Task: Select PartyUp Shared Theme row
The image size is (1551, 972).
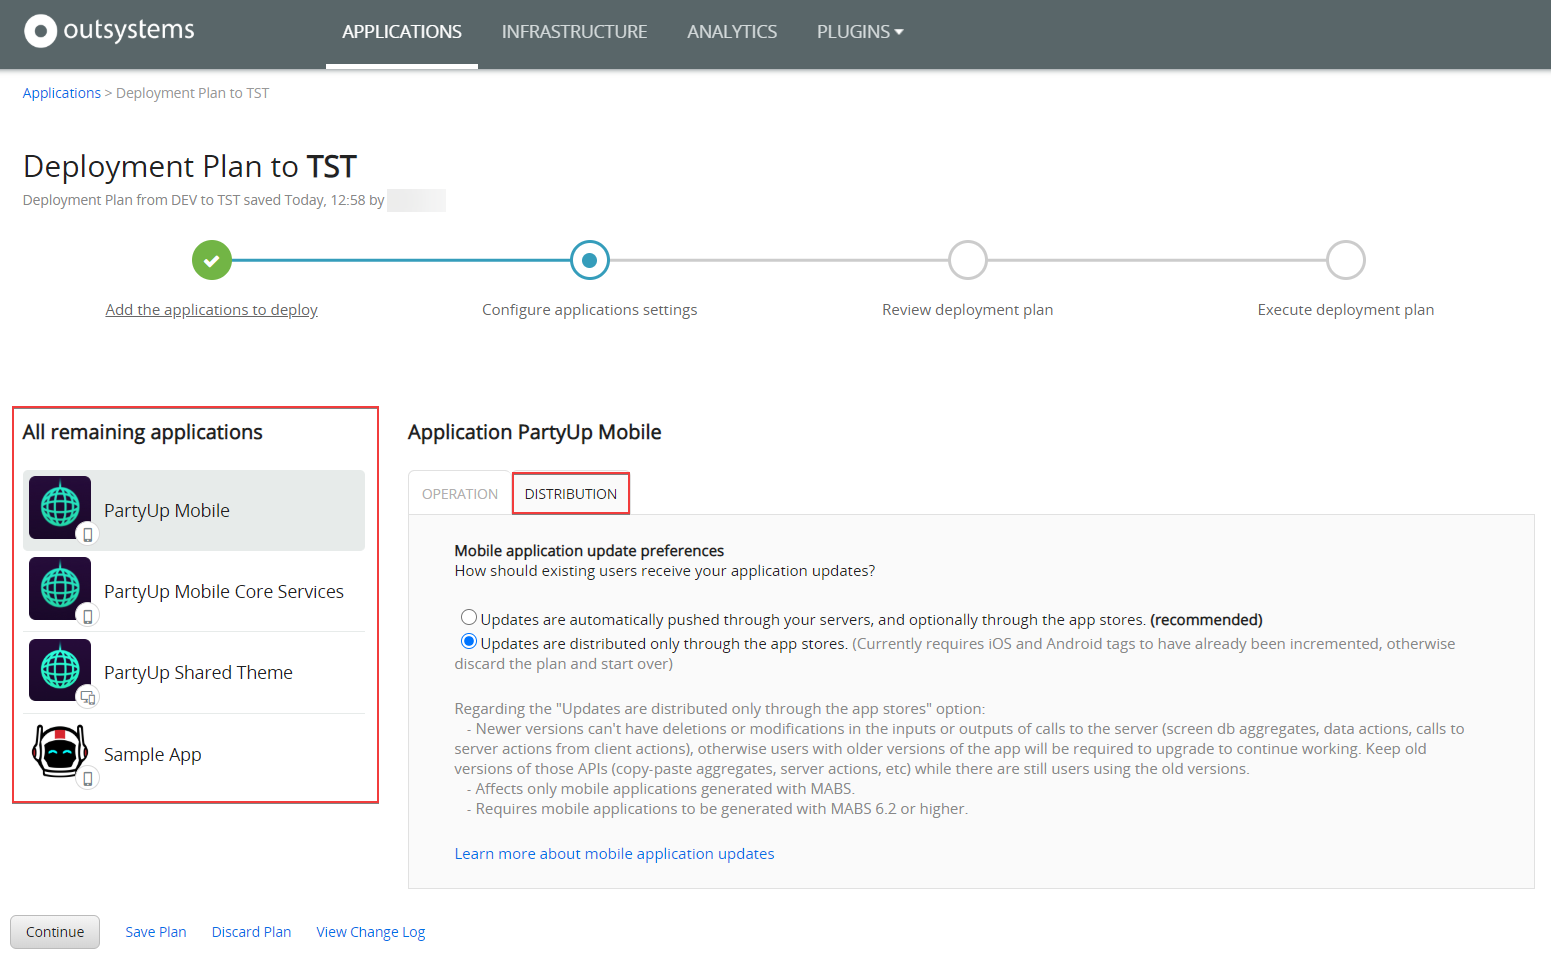Action: [x=194, y=673]
